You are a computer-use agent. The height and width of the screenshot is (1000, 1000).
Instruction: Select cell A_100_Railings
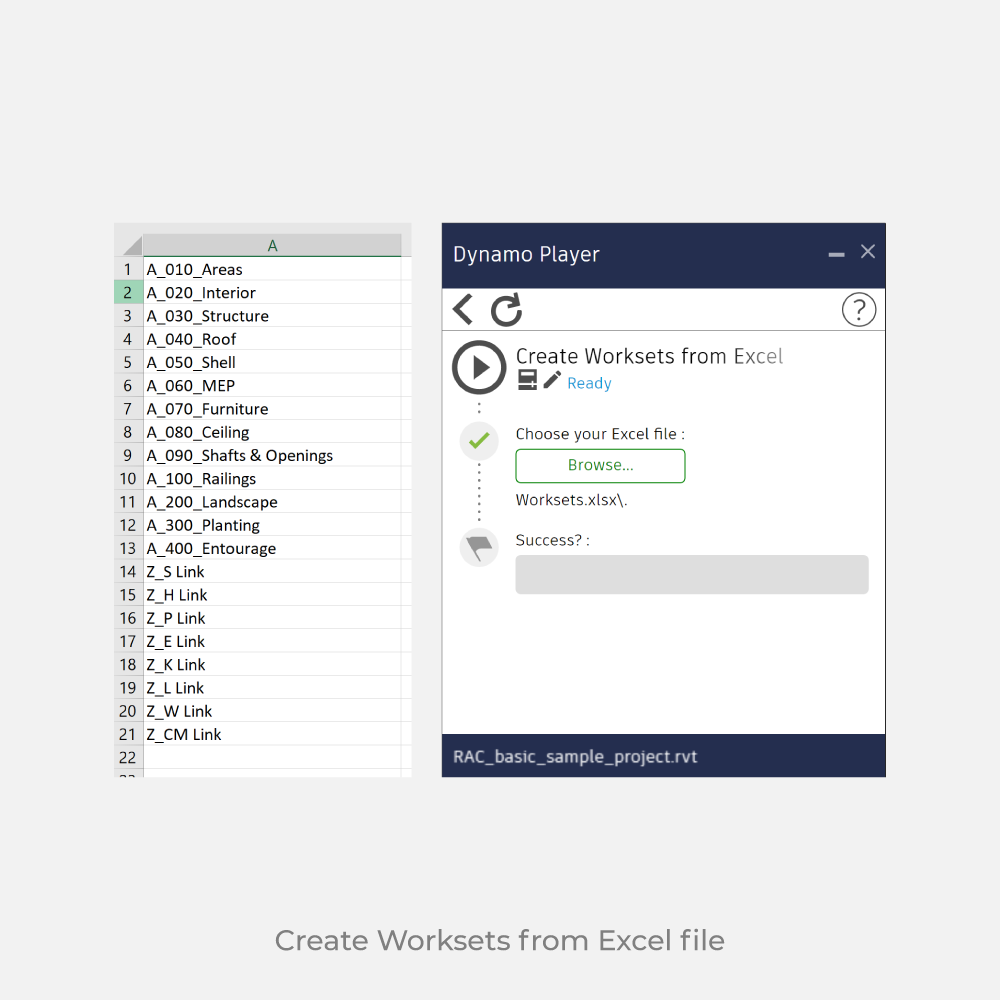click(272, 479)
